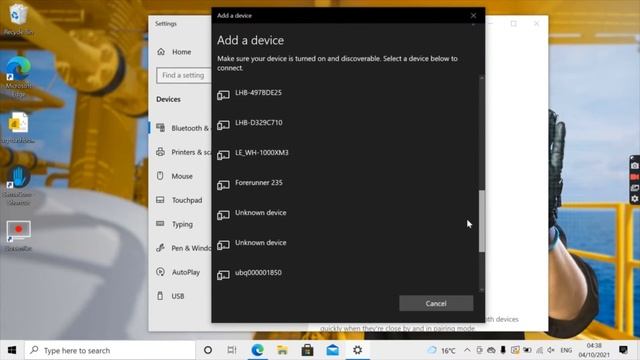The image size is (640, 360).
Task: Click the touchpad icon in sidebar
Action: tap(160, 200)
